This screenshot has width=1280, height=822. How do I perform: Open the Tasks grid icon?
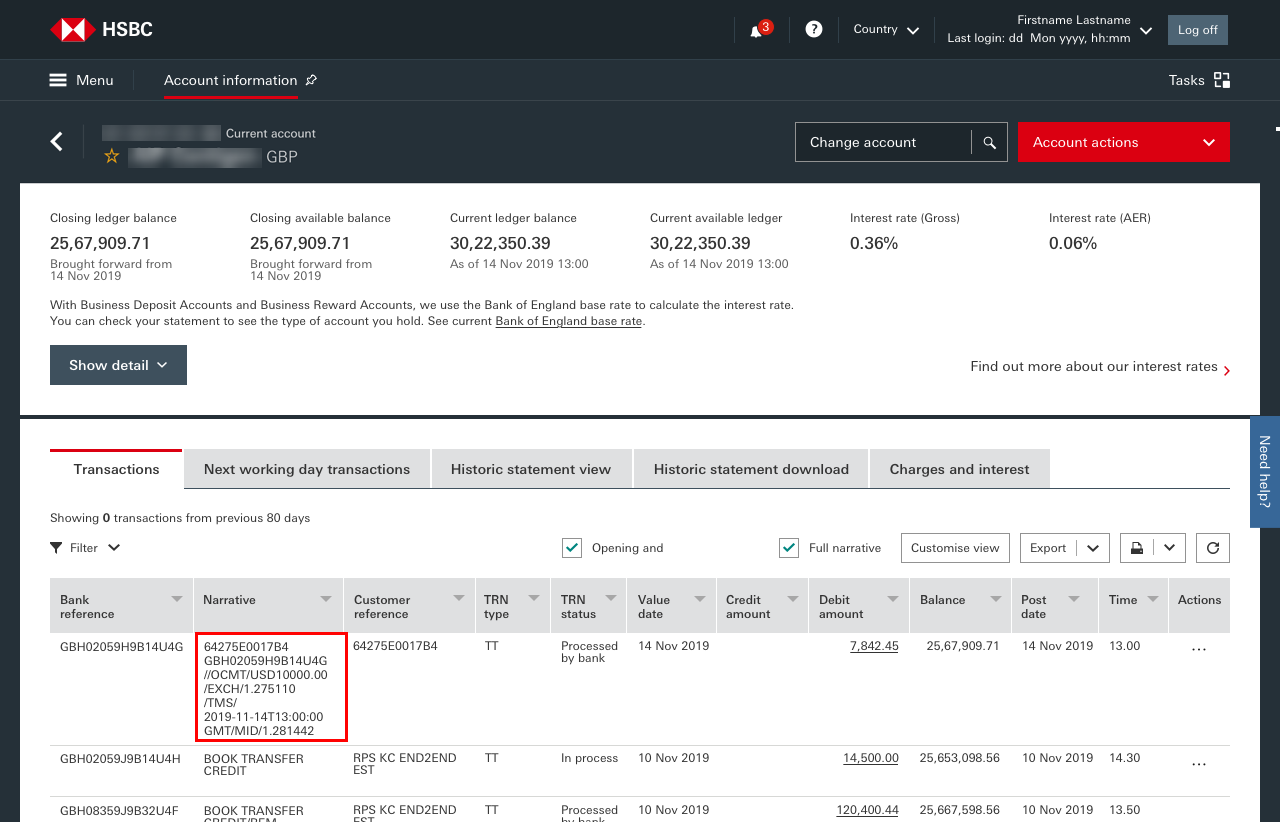click(x=1221, y=80)
